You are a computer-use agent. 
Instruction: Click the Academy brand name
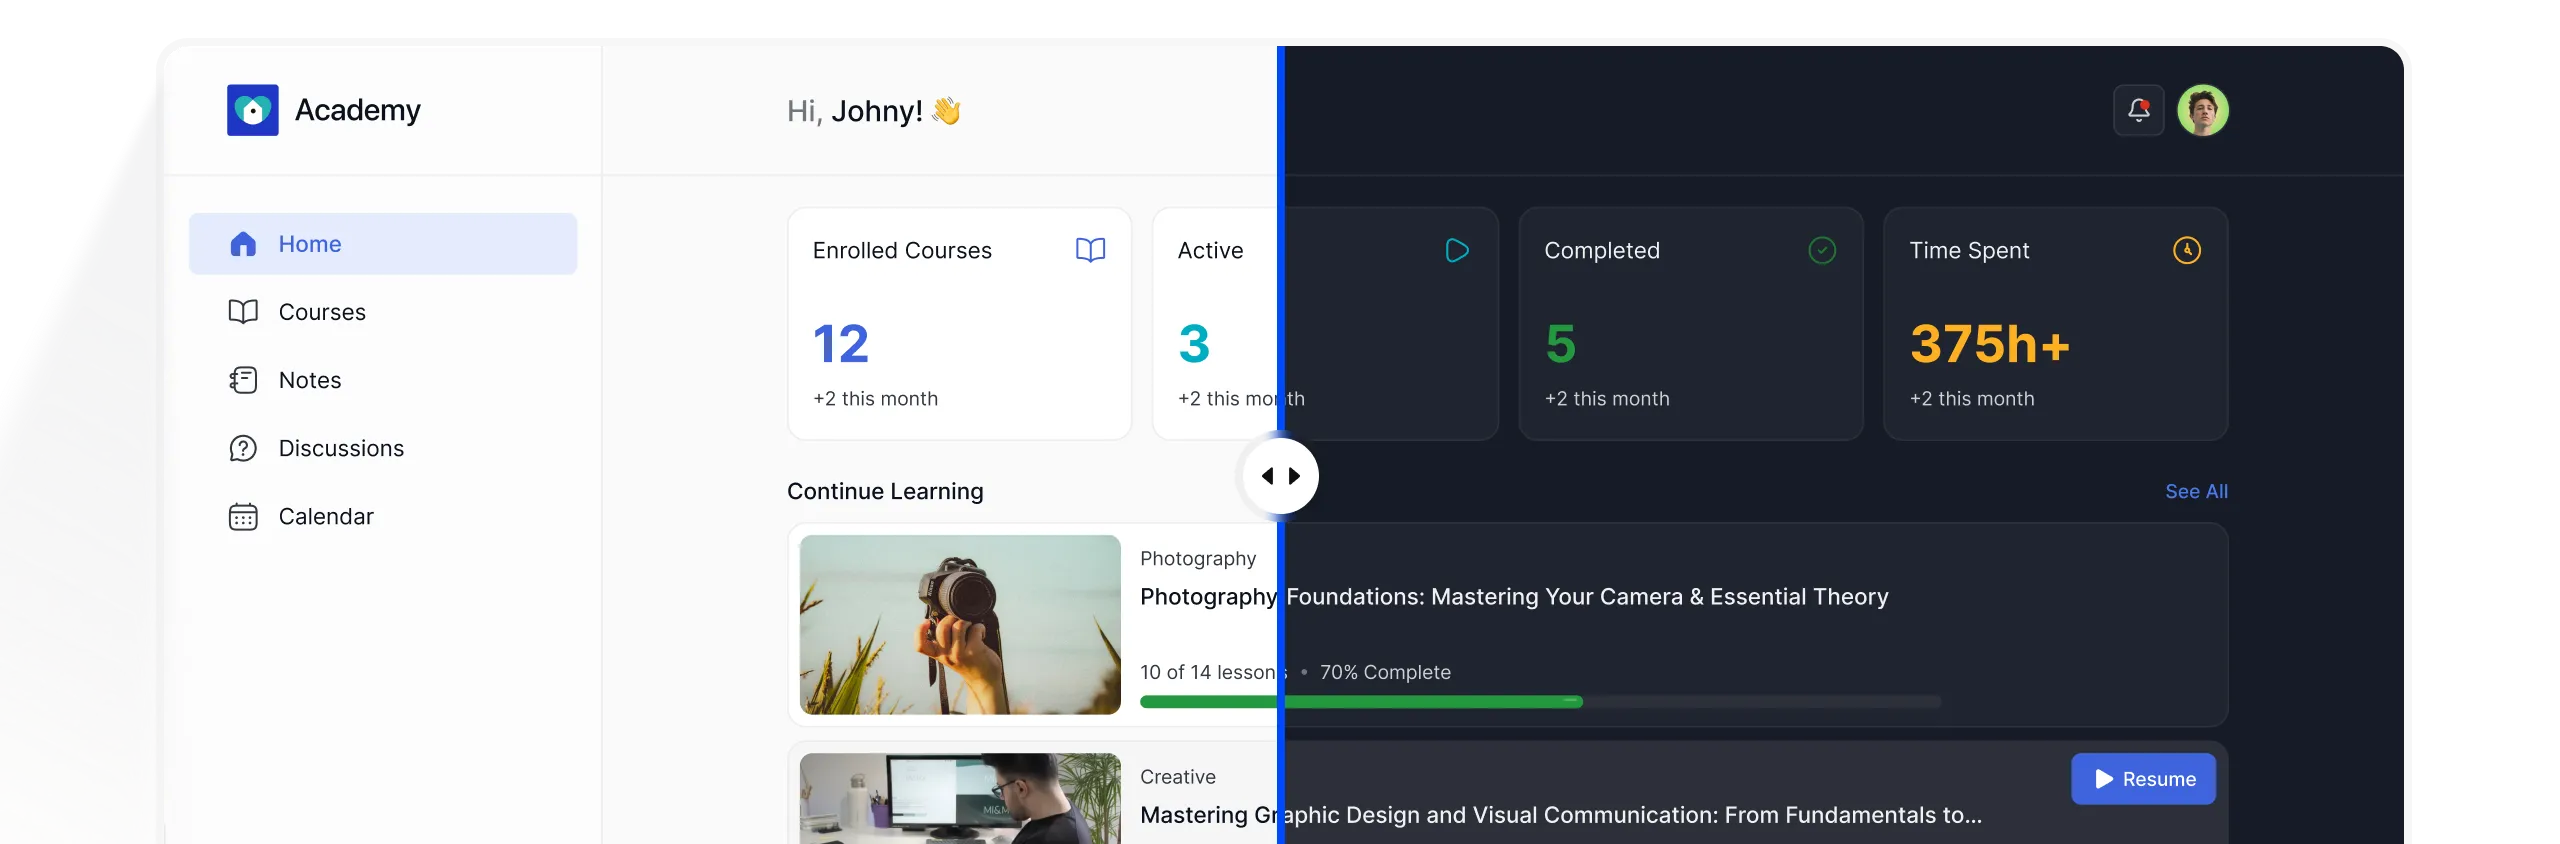click(x=358, y=110)
